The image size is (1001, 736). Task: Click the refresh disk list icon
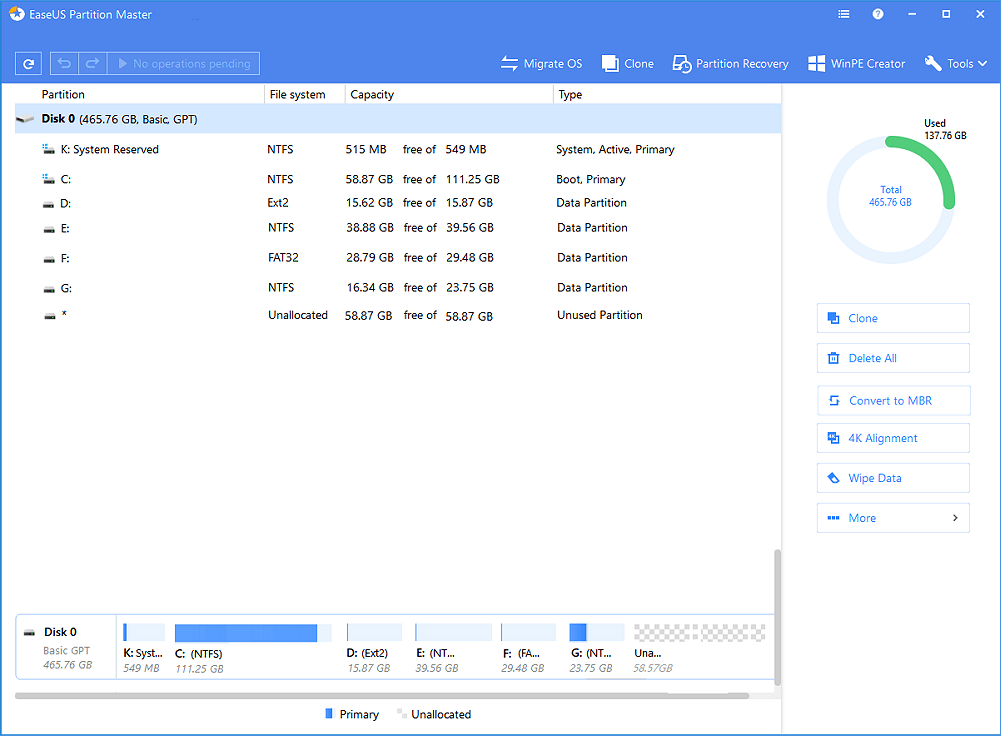28,63
